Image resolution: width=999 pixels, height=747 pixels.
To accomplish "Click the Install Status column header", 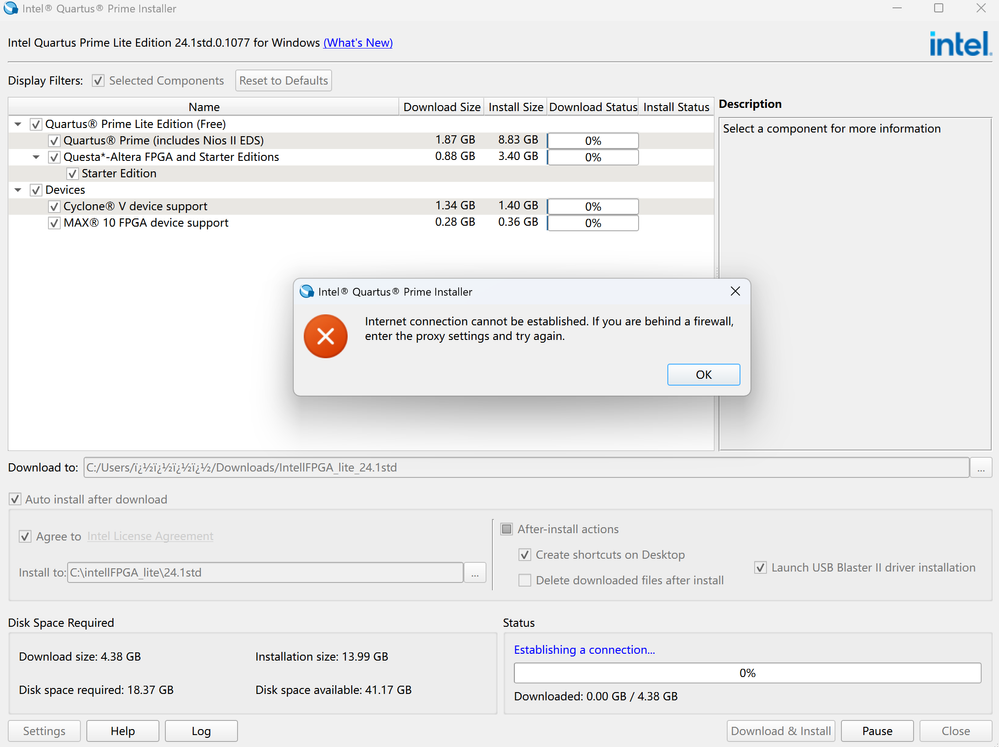I will coord(676,107).
